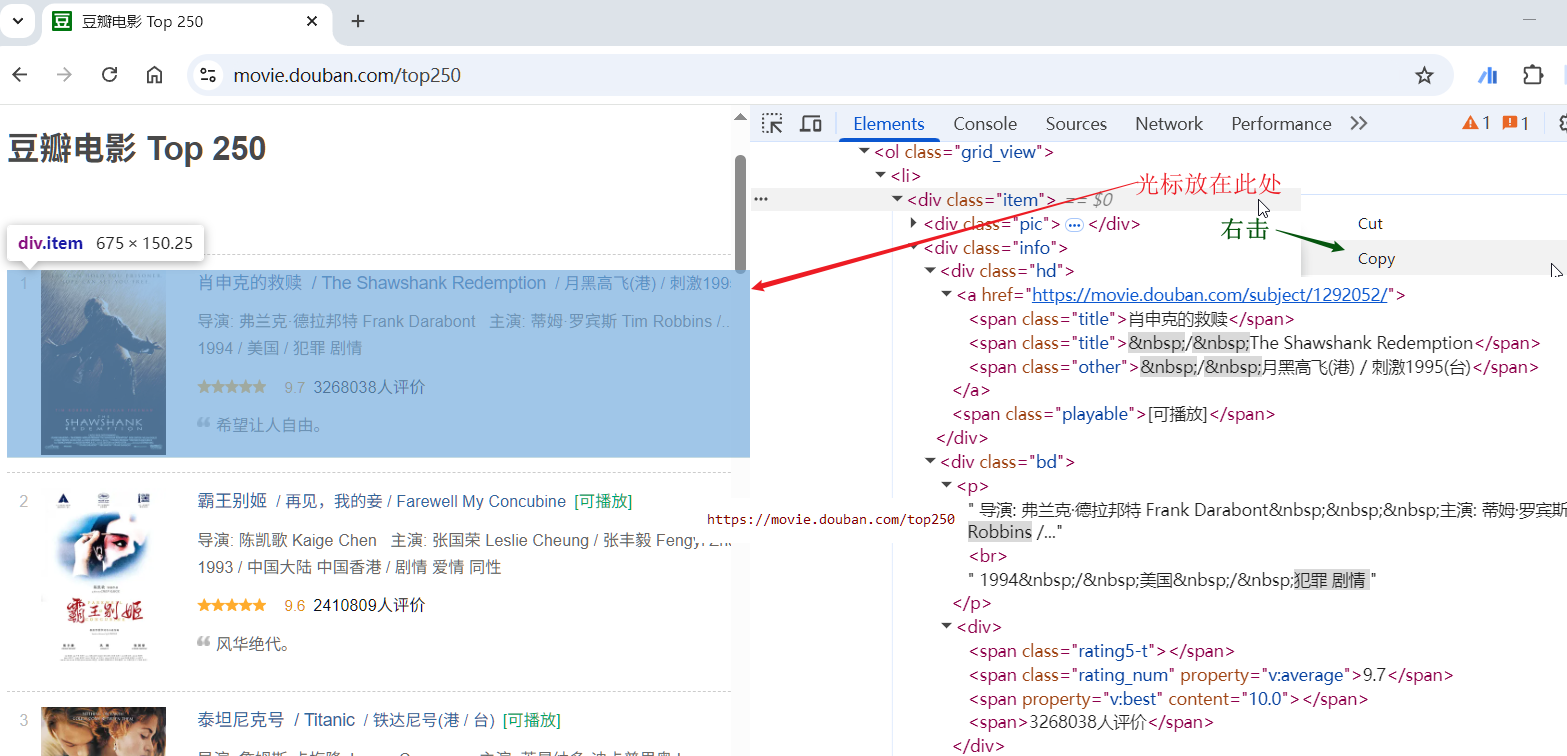Click the 霸王别姬 movie title link
The height and width of the screenshot is (756, 1567).
pos(232,501)
